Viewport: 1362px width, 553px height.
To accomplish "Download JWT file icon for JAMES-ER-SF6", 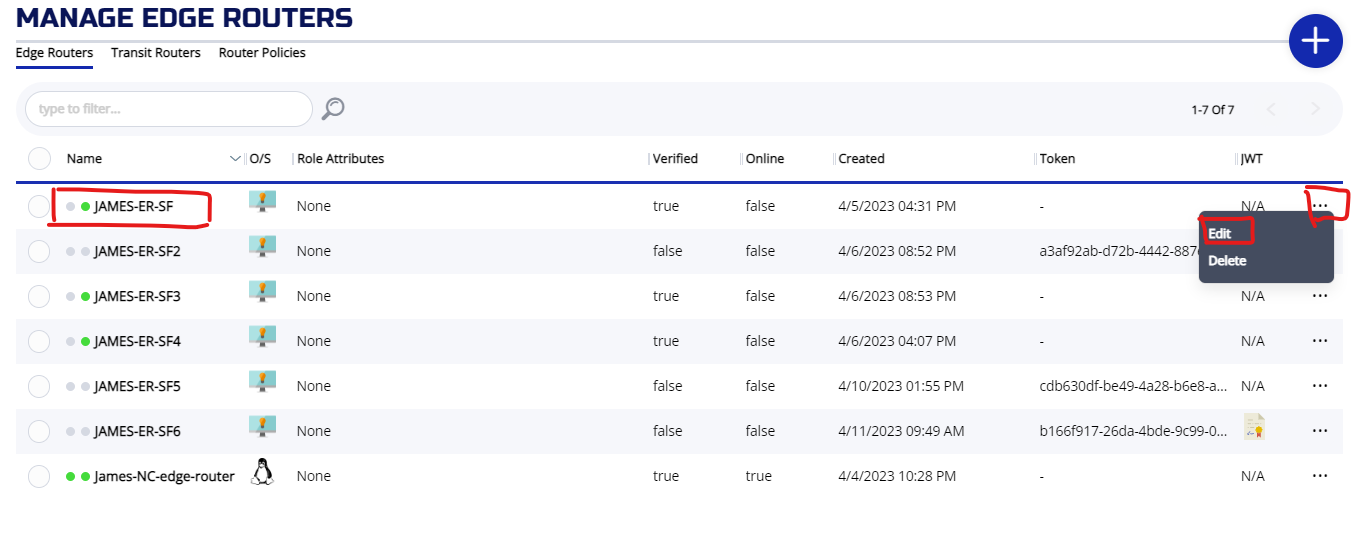I will [x=1254, y=427].
